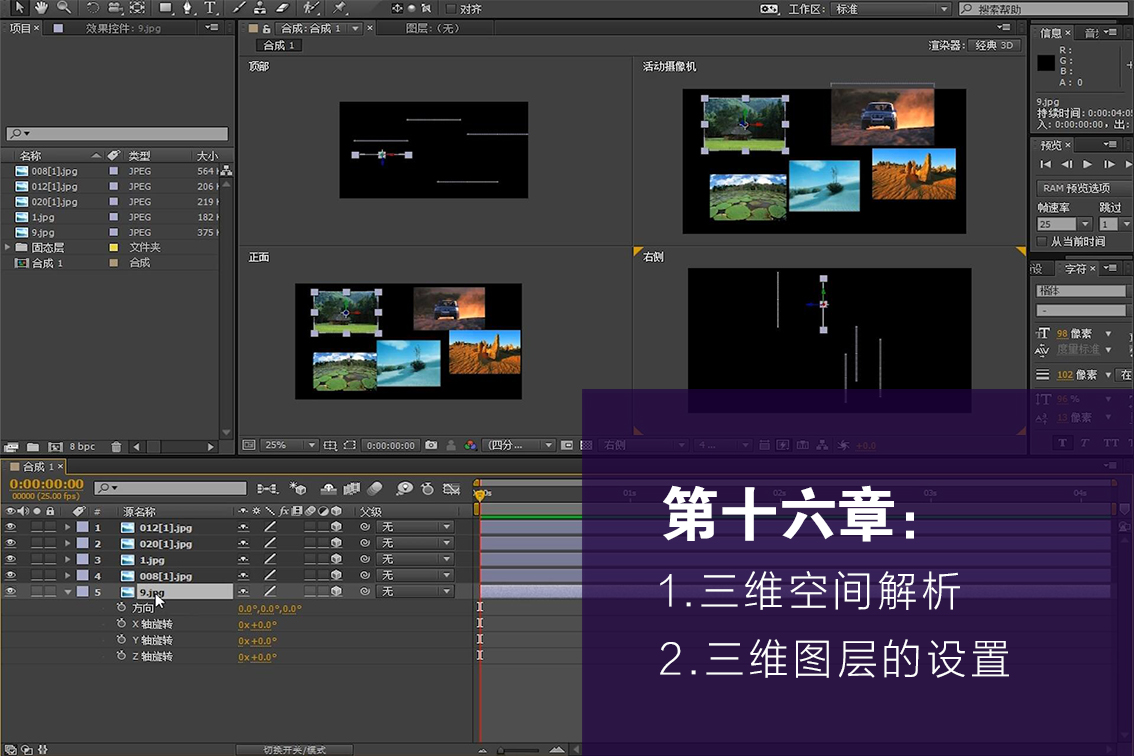Collapse layer 5 properties 9.jpg
Viewport: 1134px width, 756px height.
[x=67, y=592]
